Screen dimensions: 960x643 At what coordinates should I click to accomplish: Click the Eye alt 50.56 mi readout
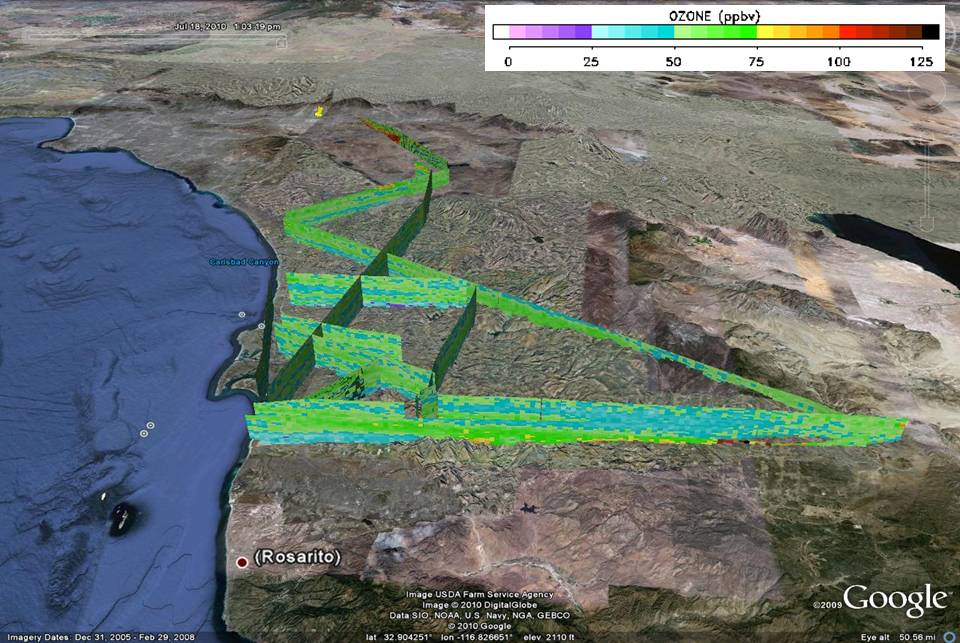[898, 637]
